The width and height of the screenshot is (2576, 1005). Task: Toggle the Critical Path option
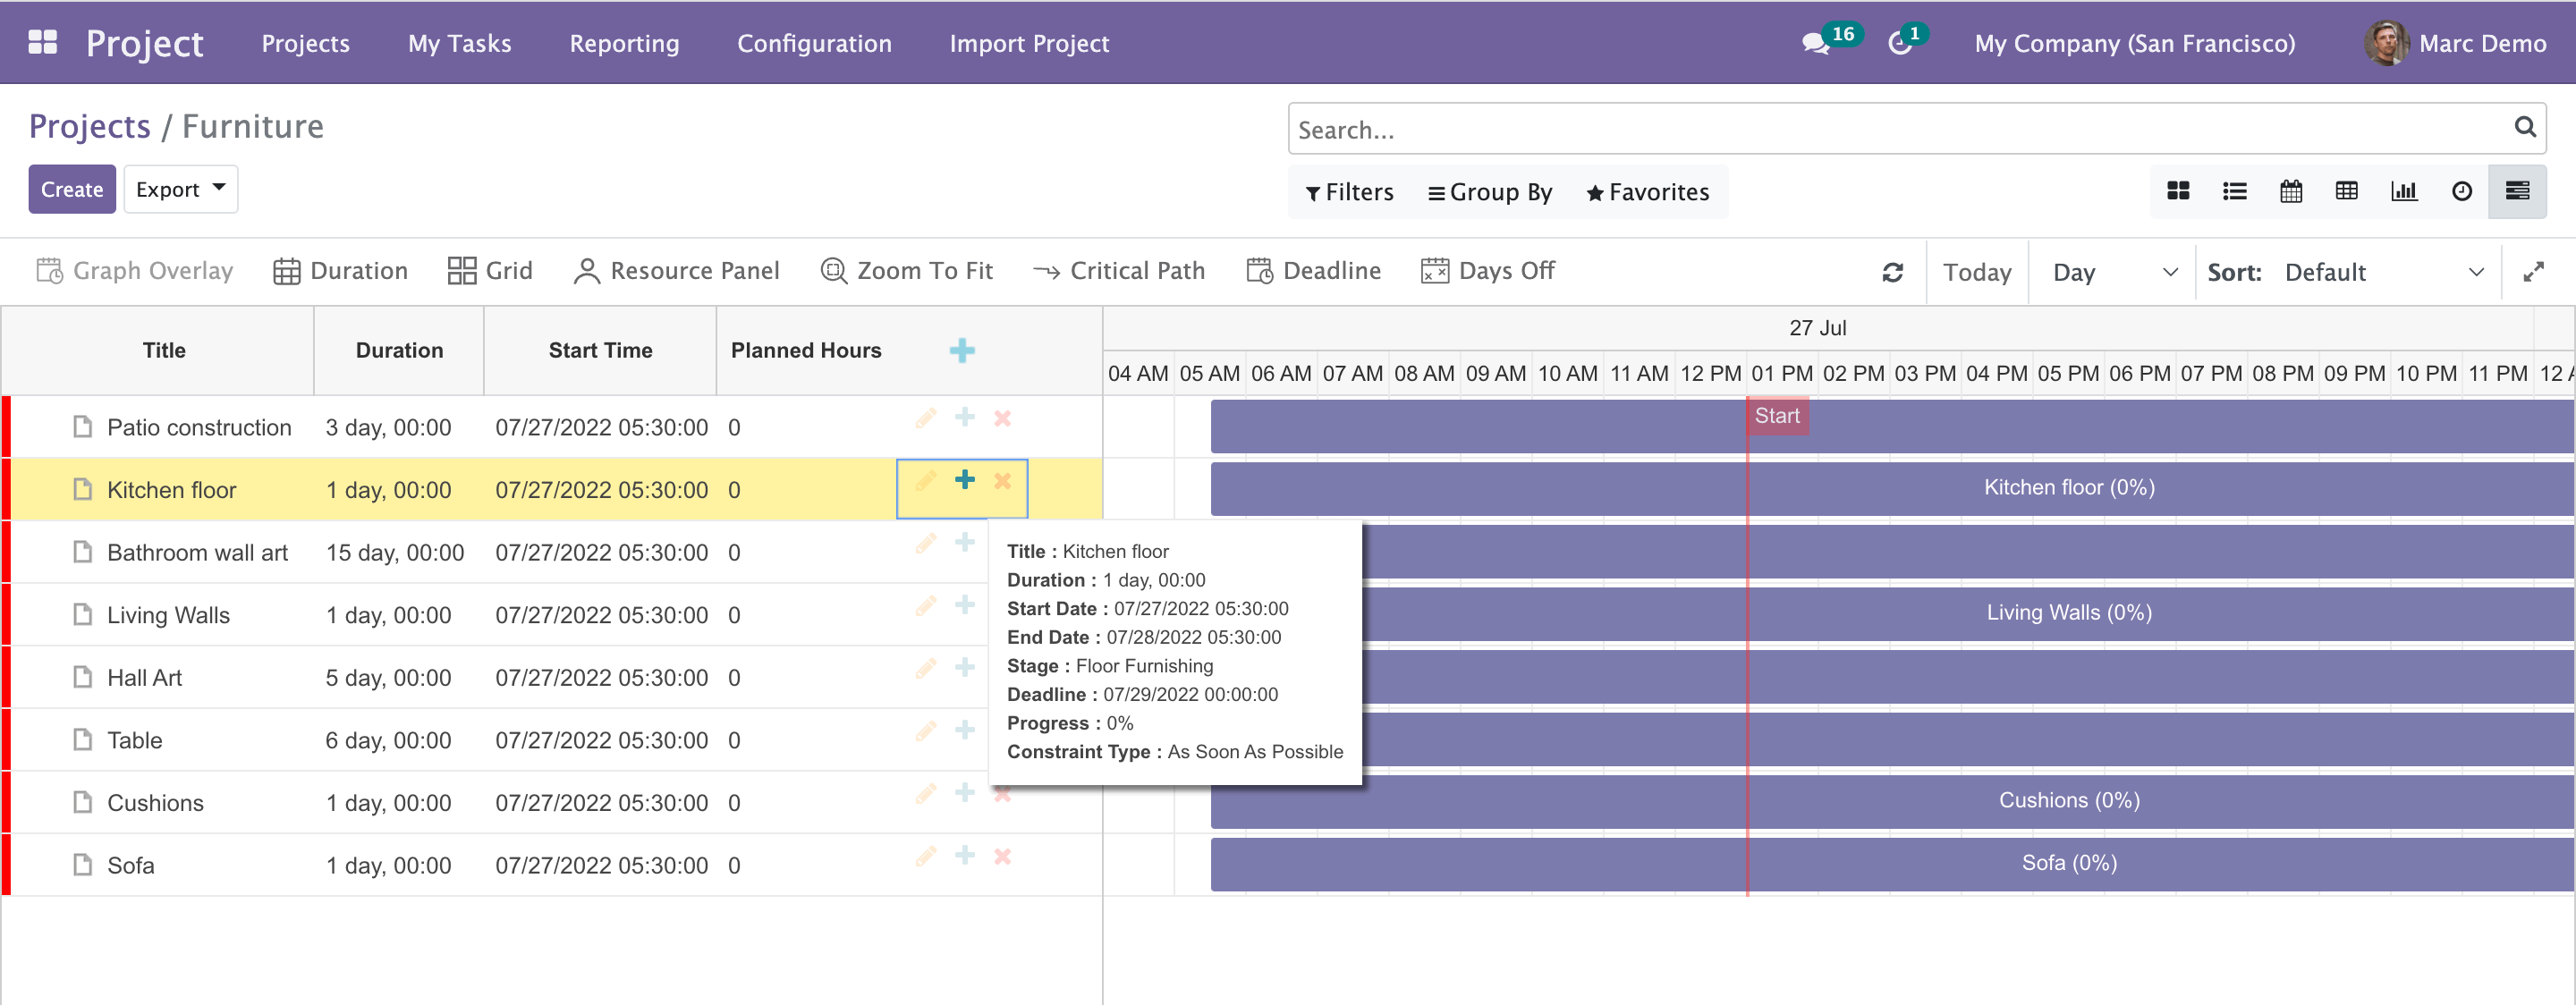click(x=1119, y=271)
